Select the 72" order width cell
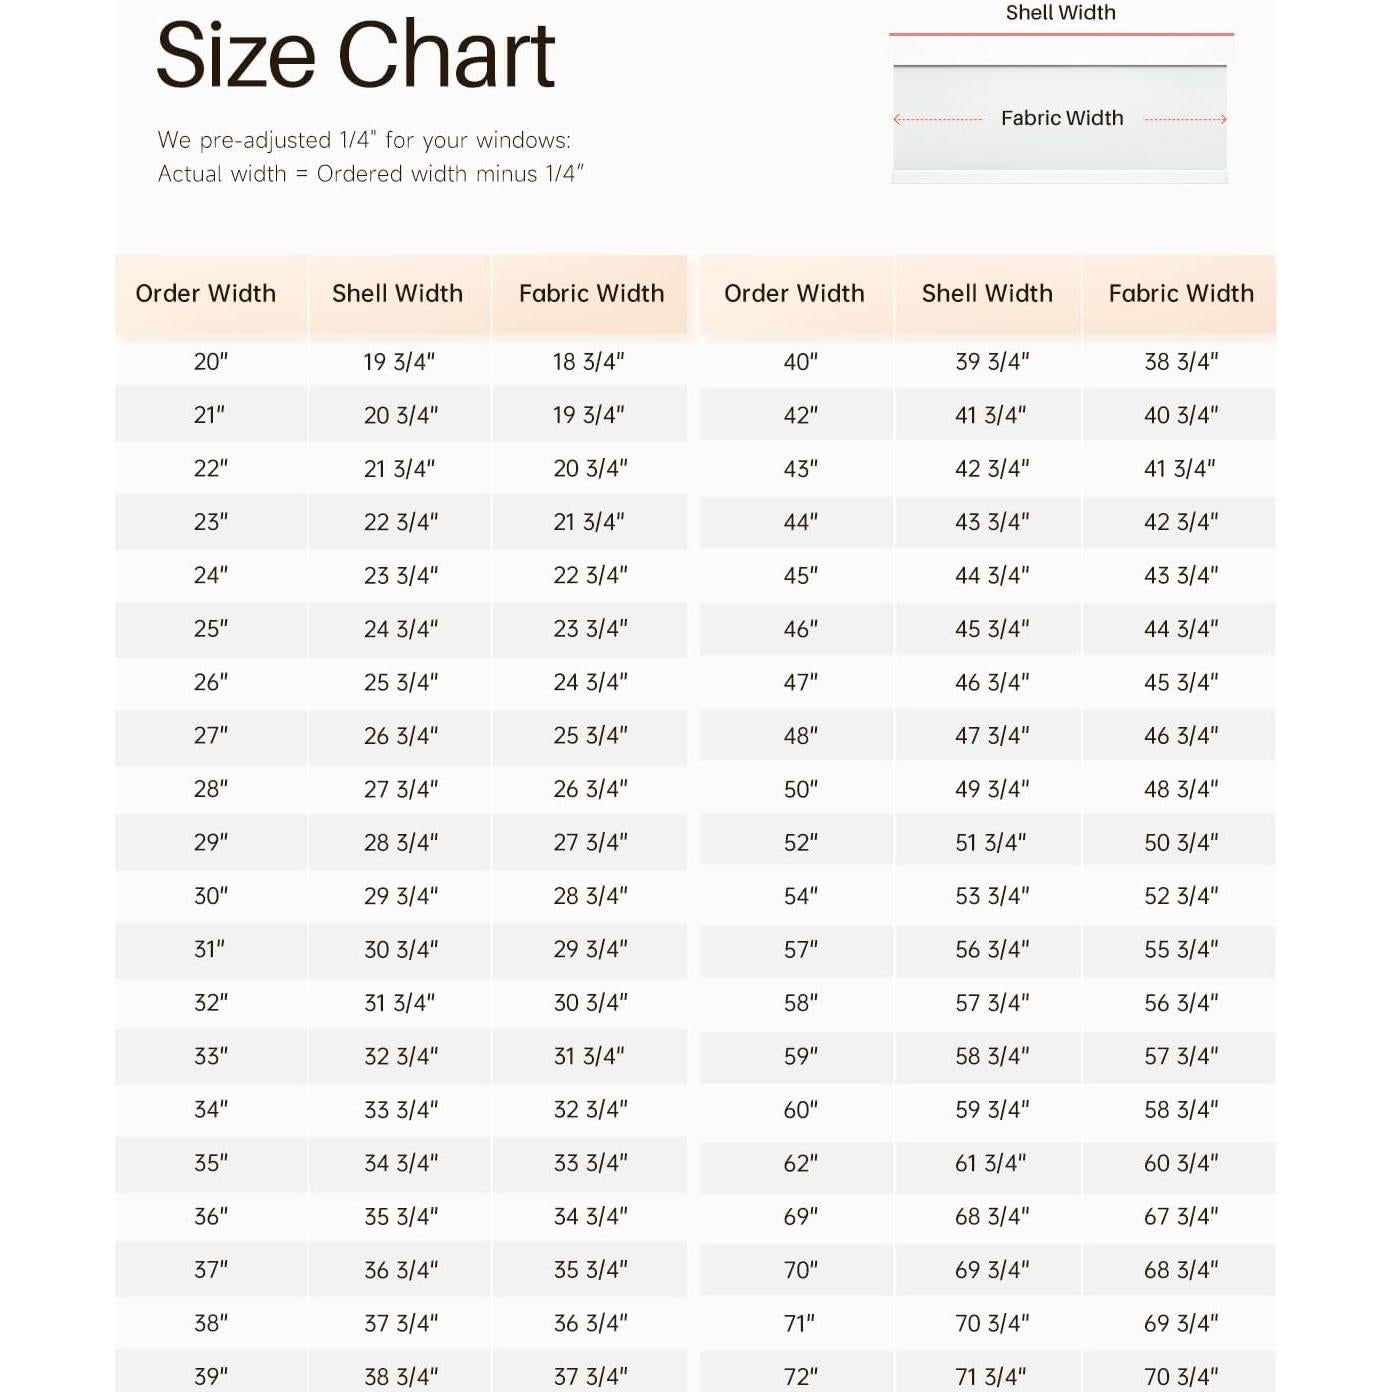 coord(800,1376)
